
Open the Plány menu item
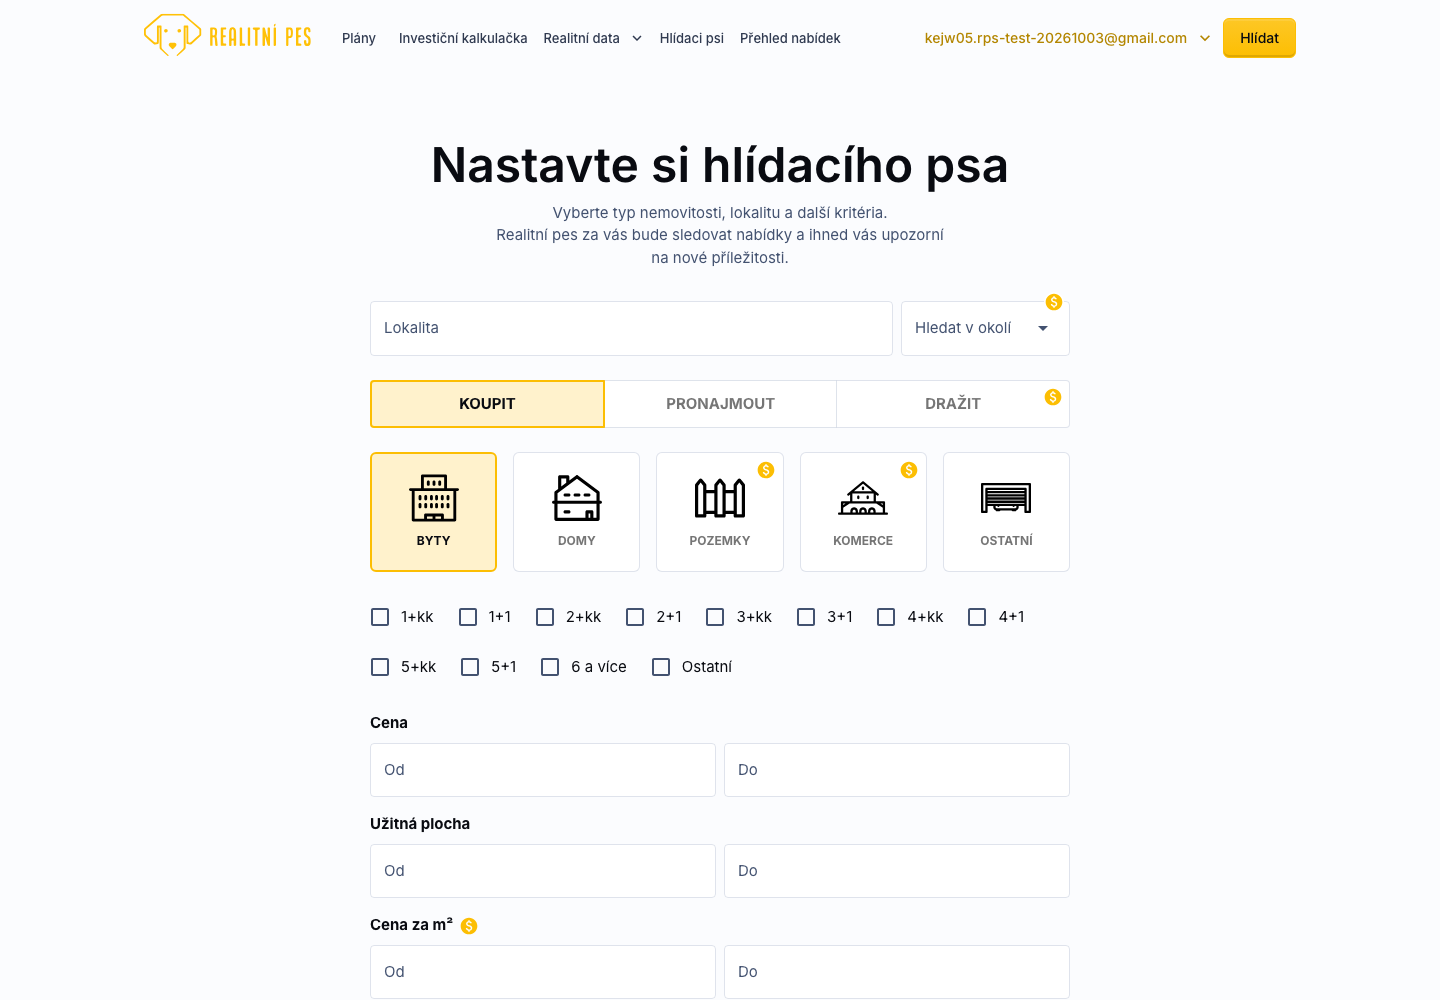pos(359,38)
